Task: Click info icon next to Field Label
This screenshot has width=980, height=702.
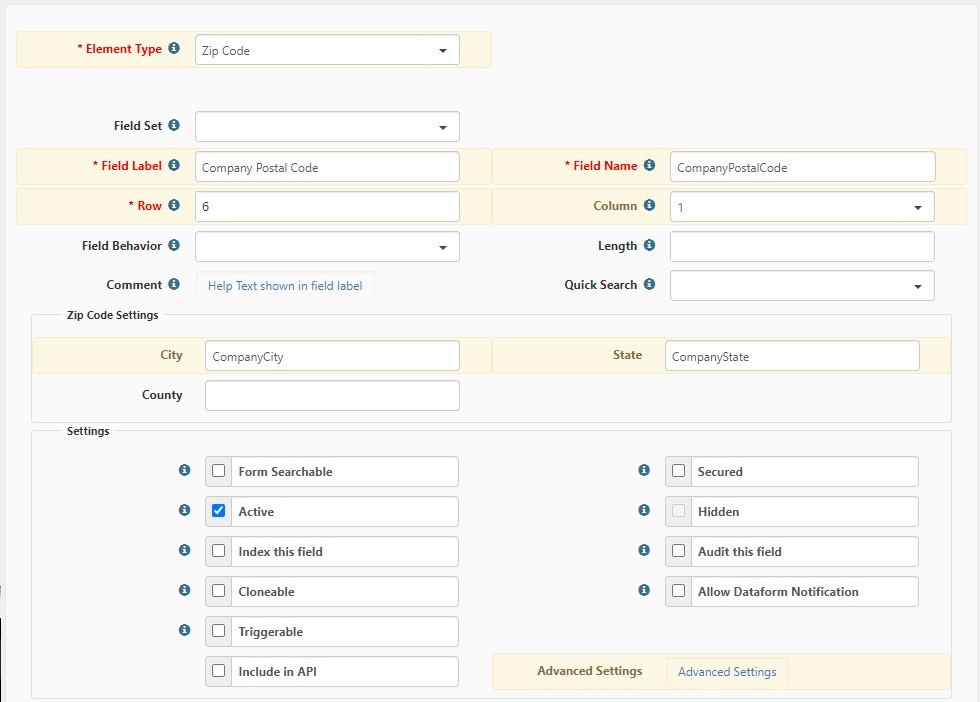Action: click(174, 166)
